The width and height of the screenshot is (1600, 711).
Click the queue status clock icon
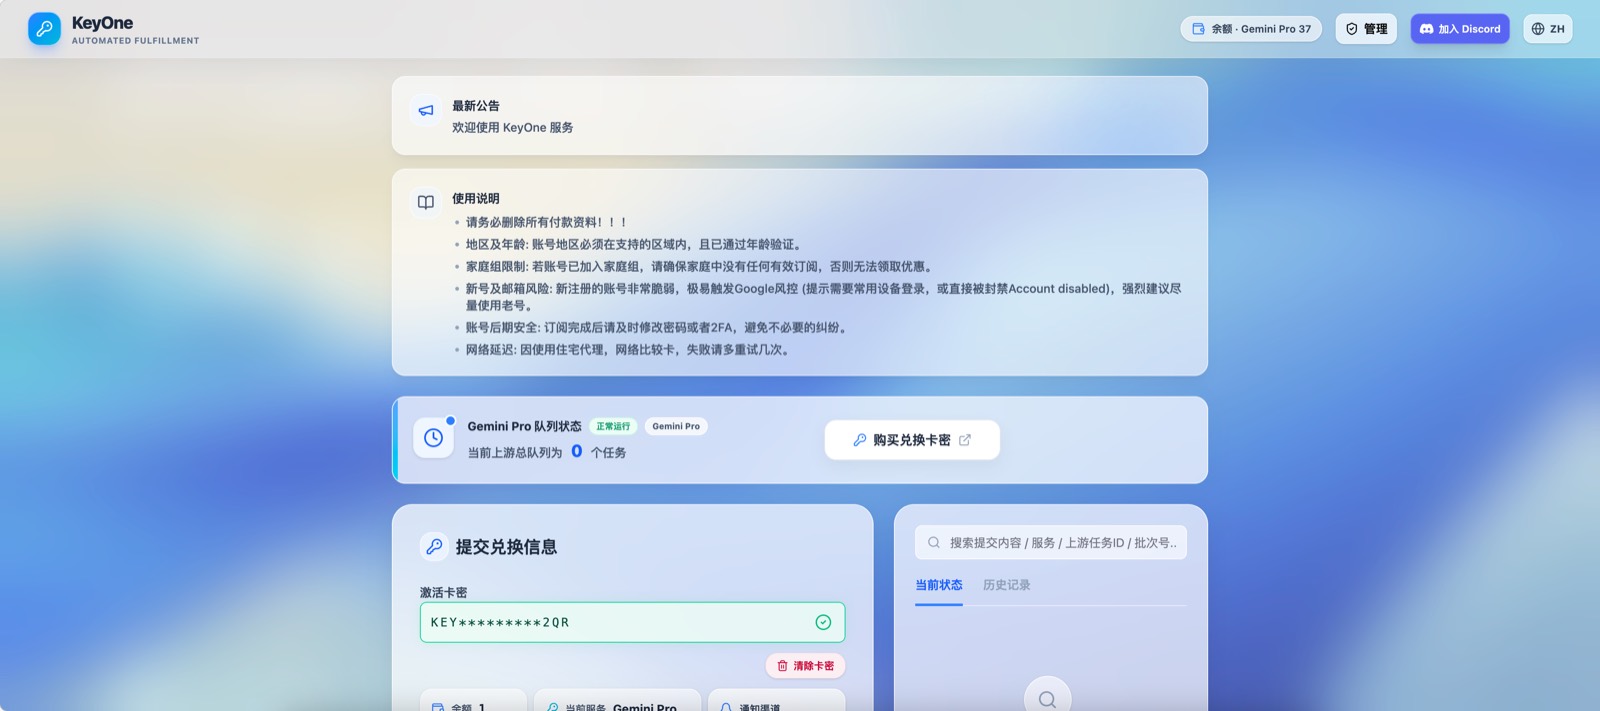coord(434,438)
